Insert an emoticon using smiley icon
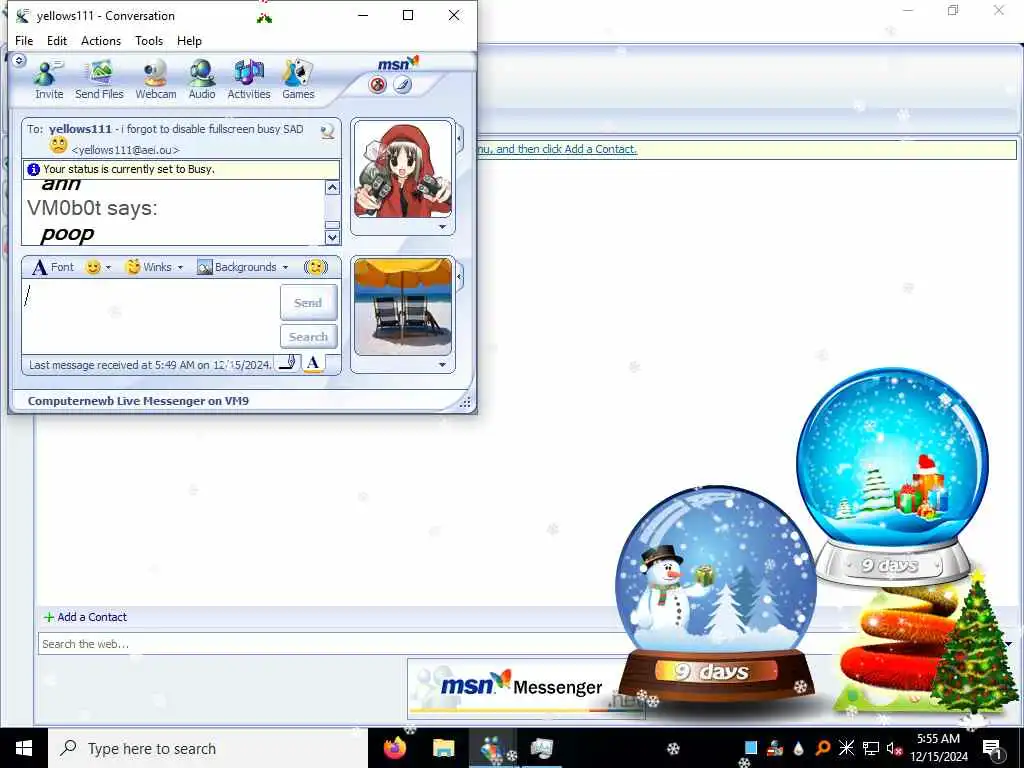This screenshot has width=1024, height=768. 93,267
